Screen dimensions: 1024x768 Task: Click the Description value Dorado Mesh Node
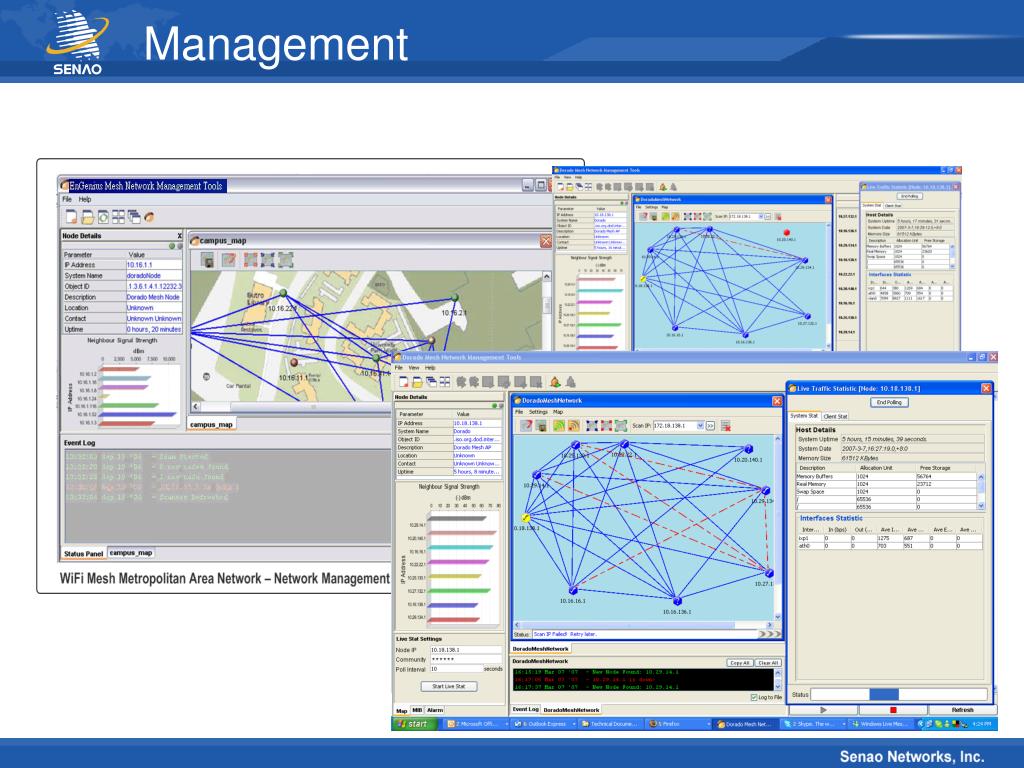[x=153, y=297]
